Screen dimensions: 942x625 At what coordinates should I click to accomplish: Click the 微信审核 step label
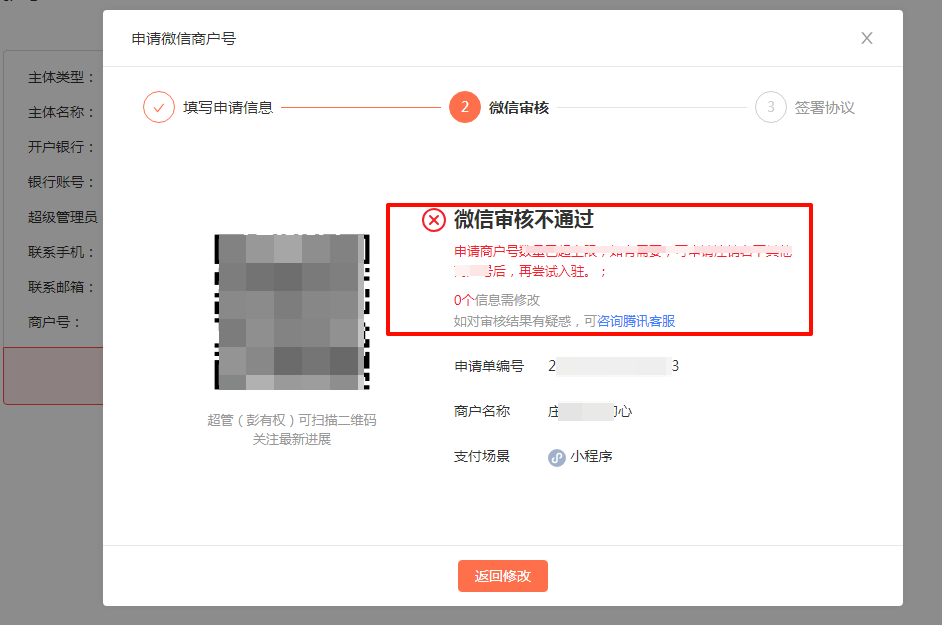518,108
